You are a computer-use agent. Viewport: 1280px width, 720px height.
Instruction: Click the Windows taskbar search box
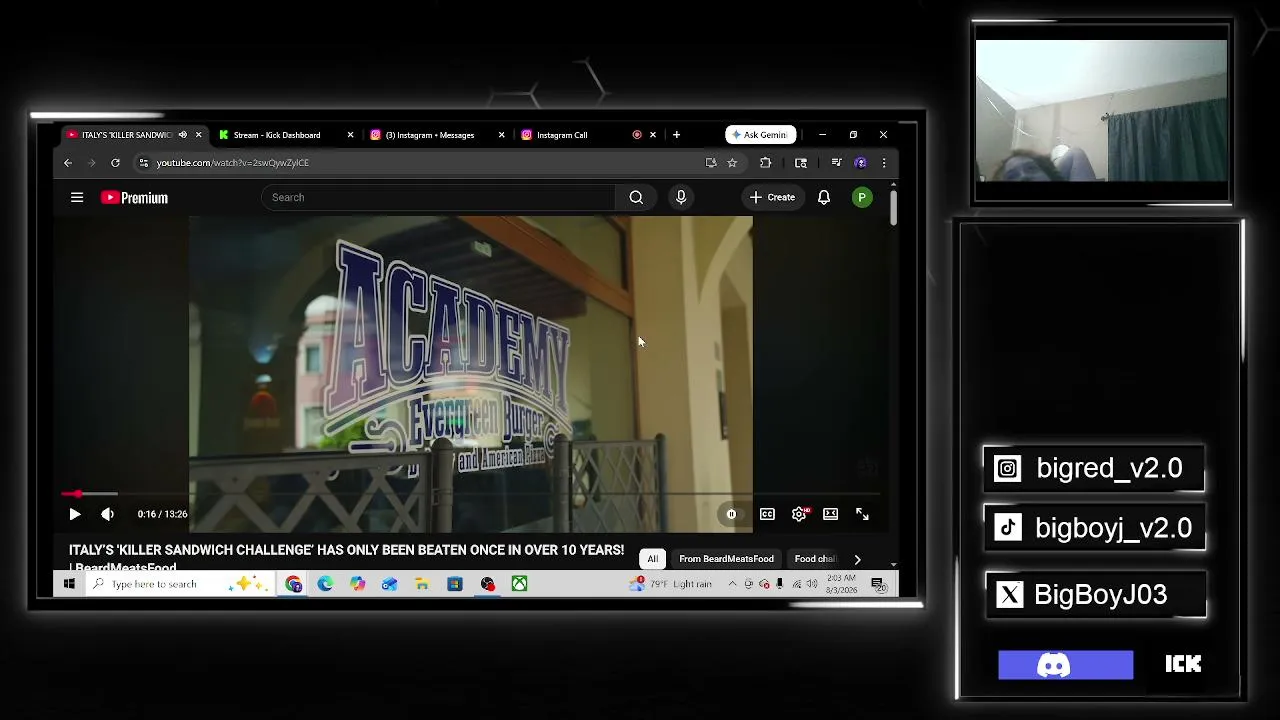tap(178, 584)
